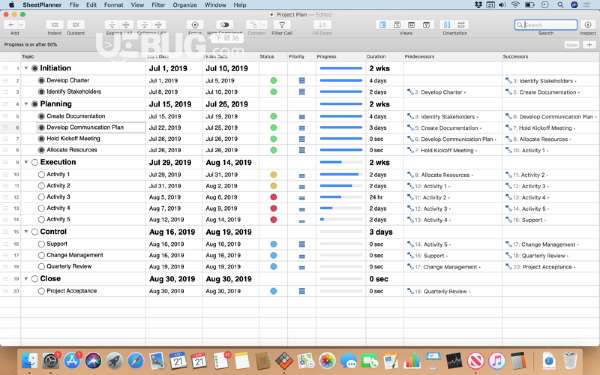
Task: Click the successor link icon for Support
Action: 509,244
